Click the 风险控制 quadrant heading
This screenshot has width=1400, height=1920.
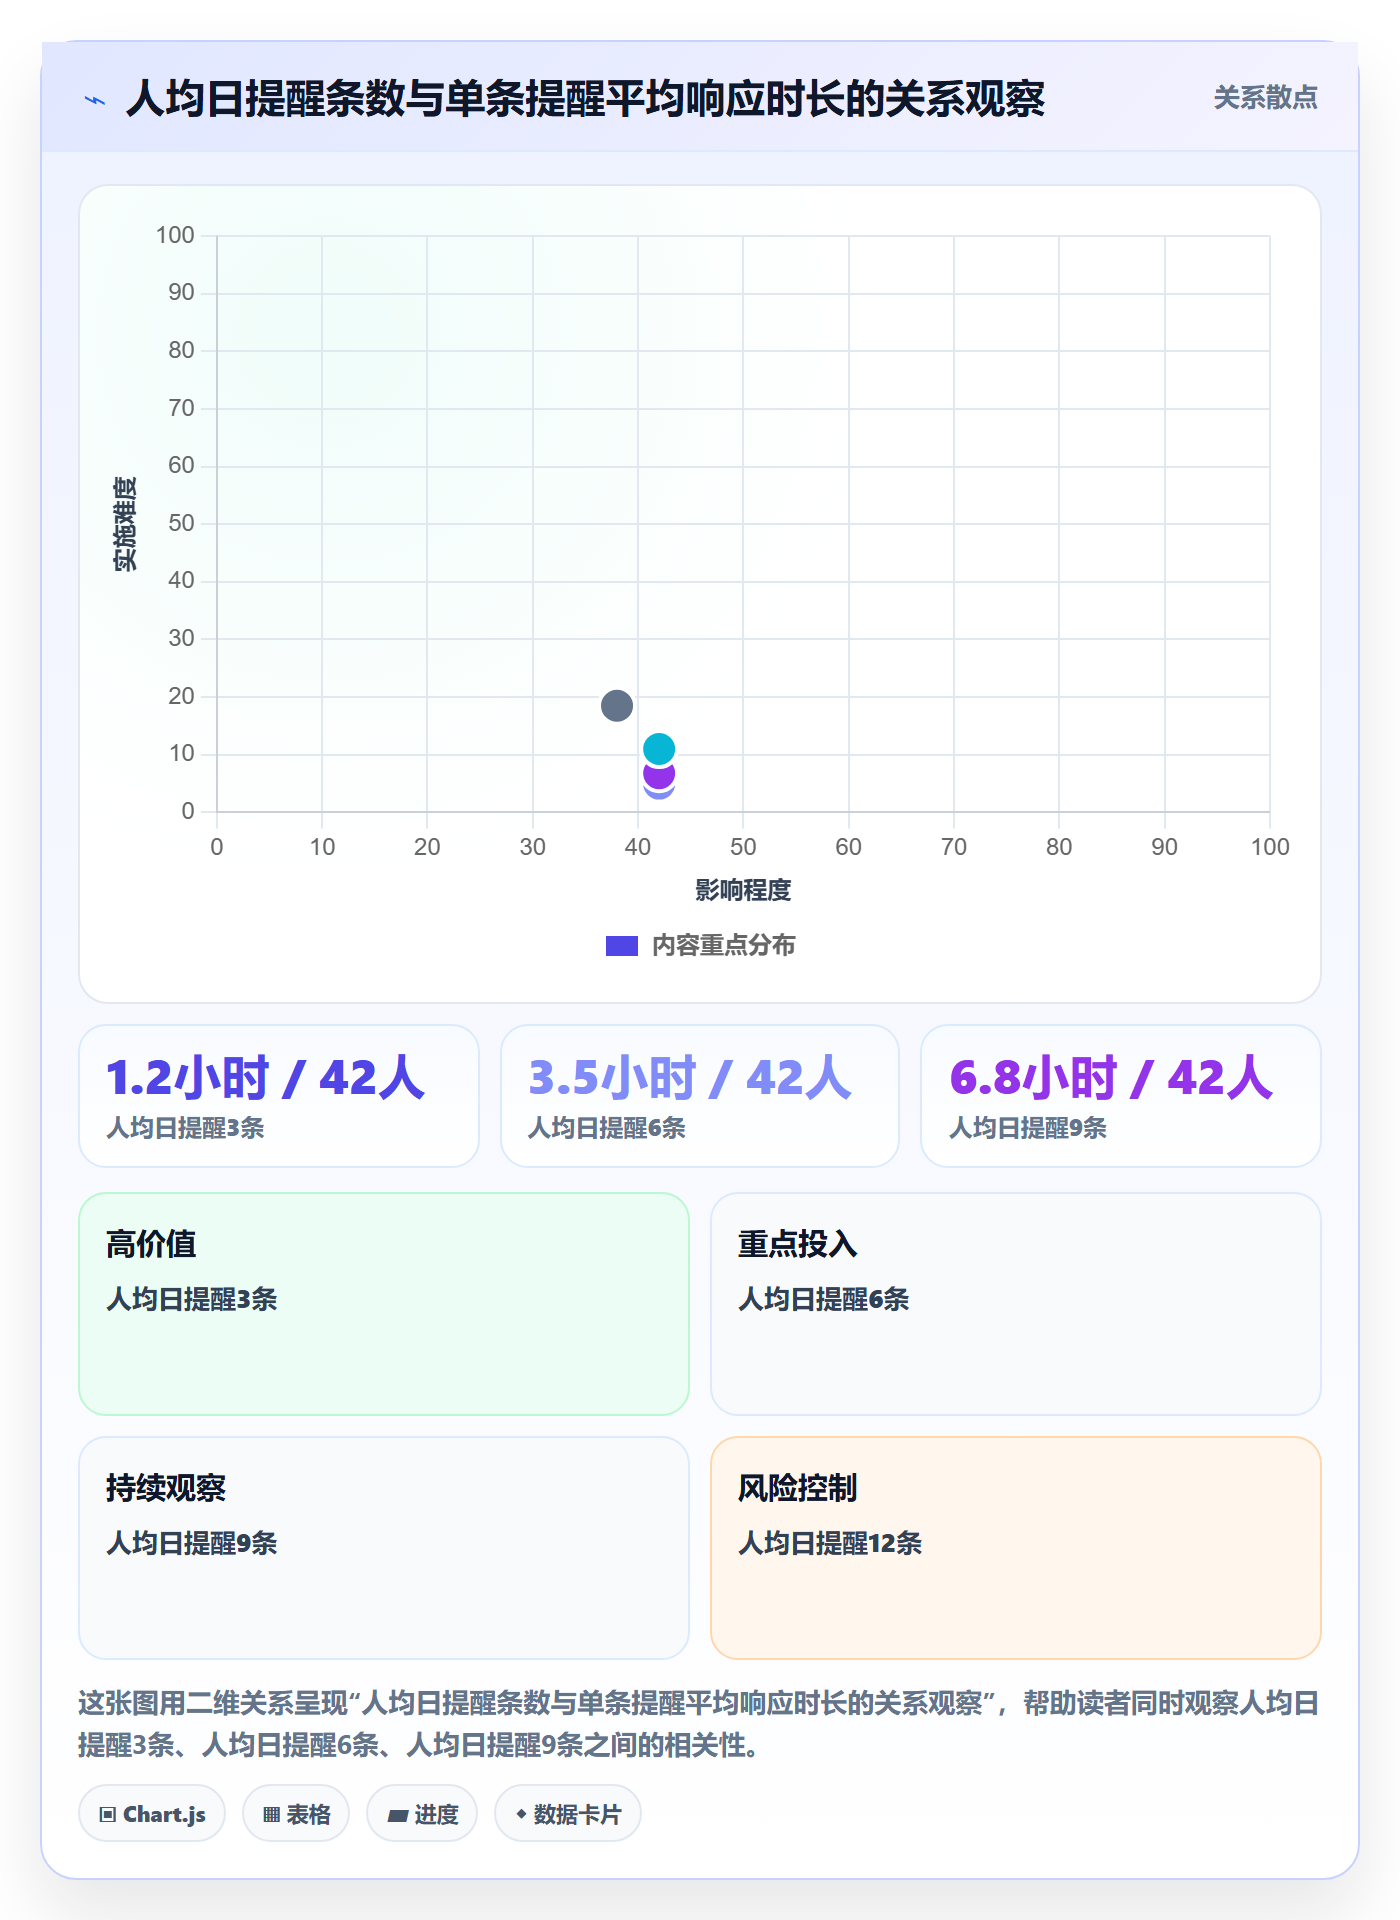797,1488
